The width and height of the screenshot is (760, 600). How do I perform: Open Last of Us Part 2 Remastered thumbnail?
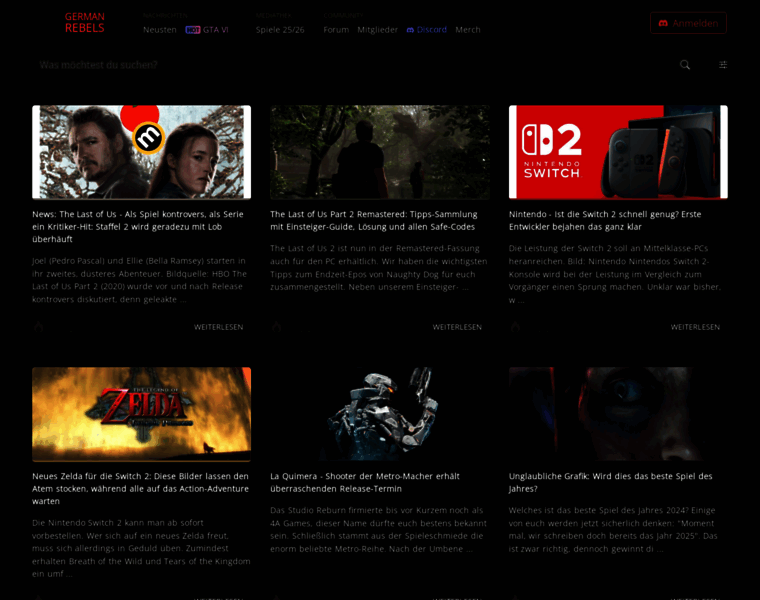pos(380,152)
